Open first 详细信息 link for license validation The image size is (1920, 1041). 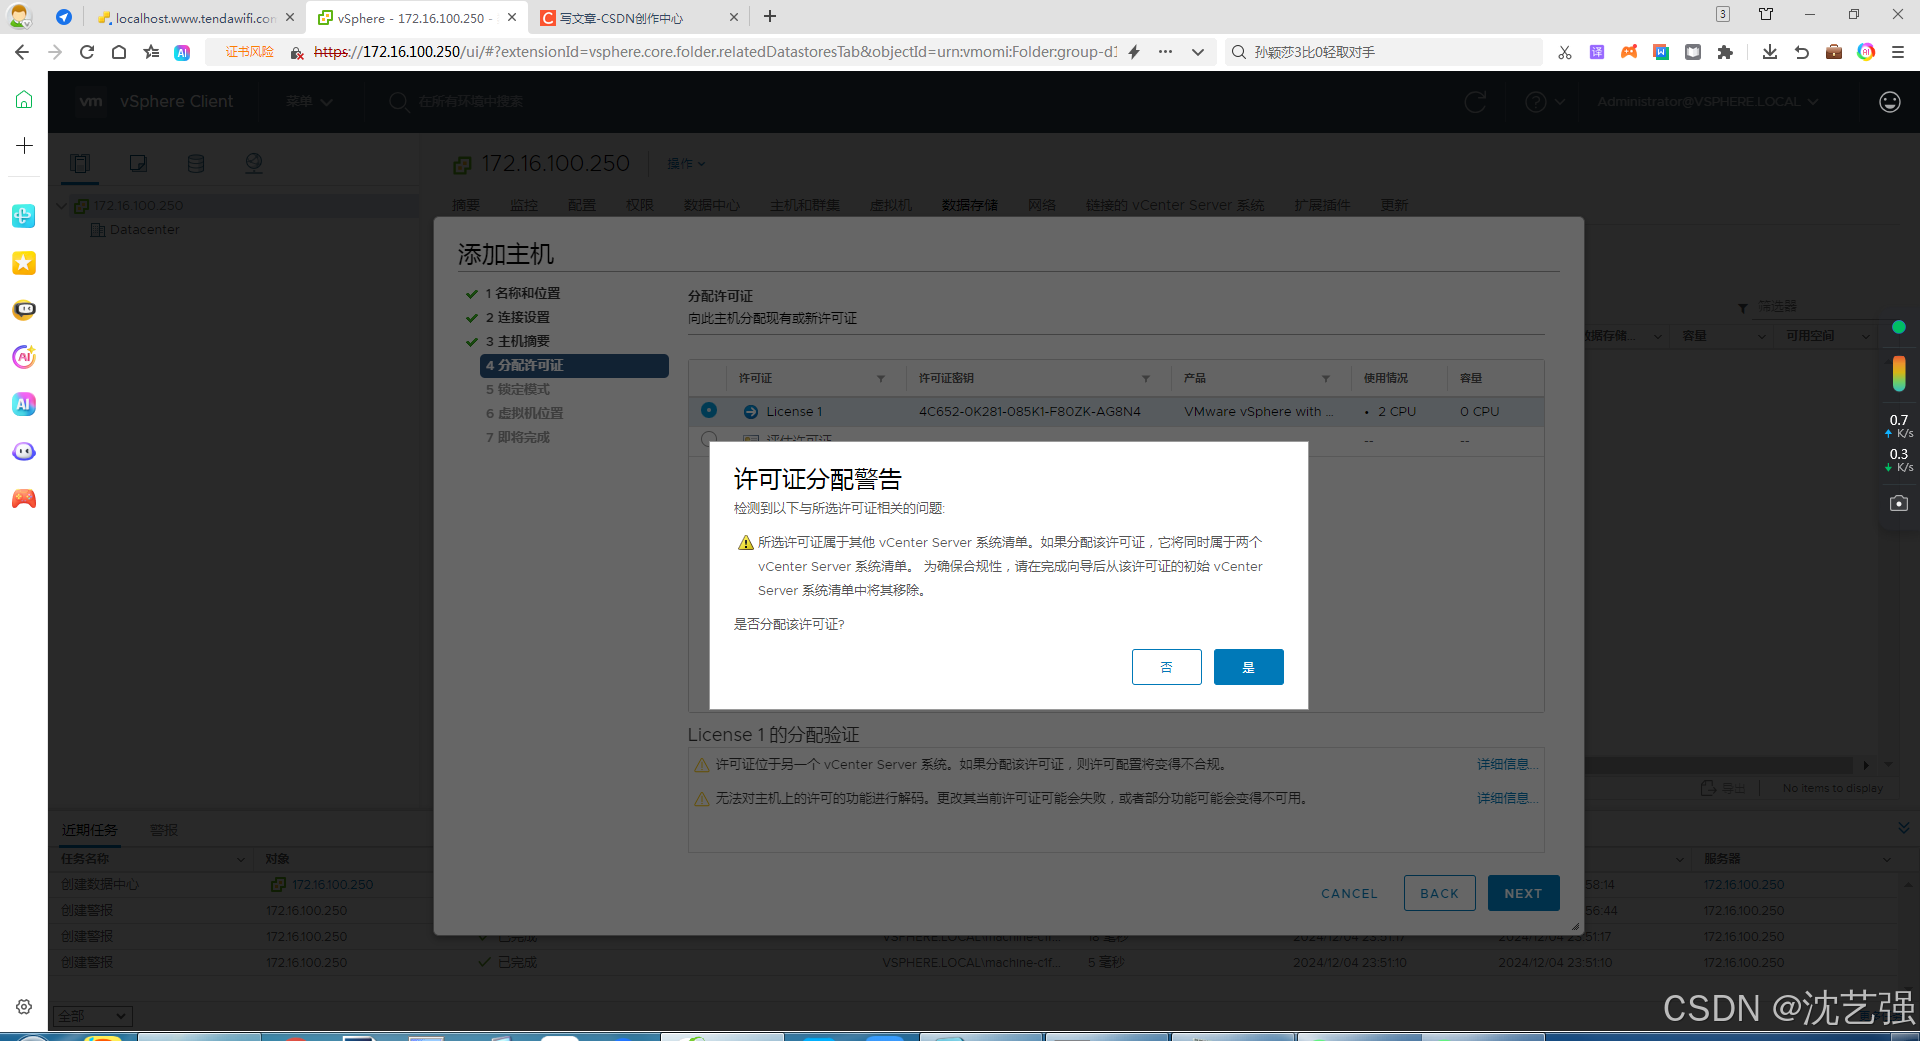click(1506, 764)
